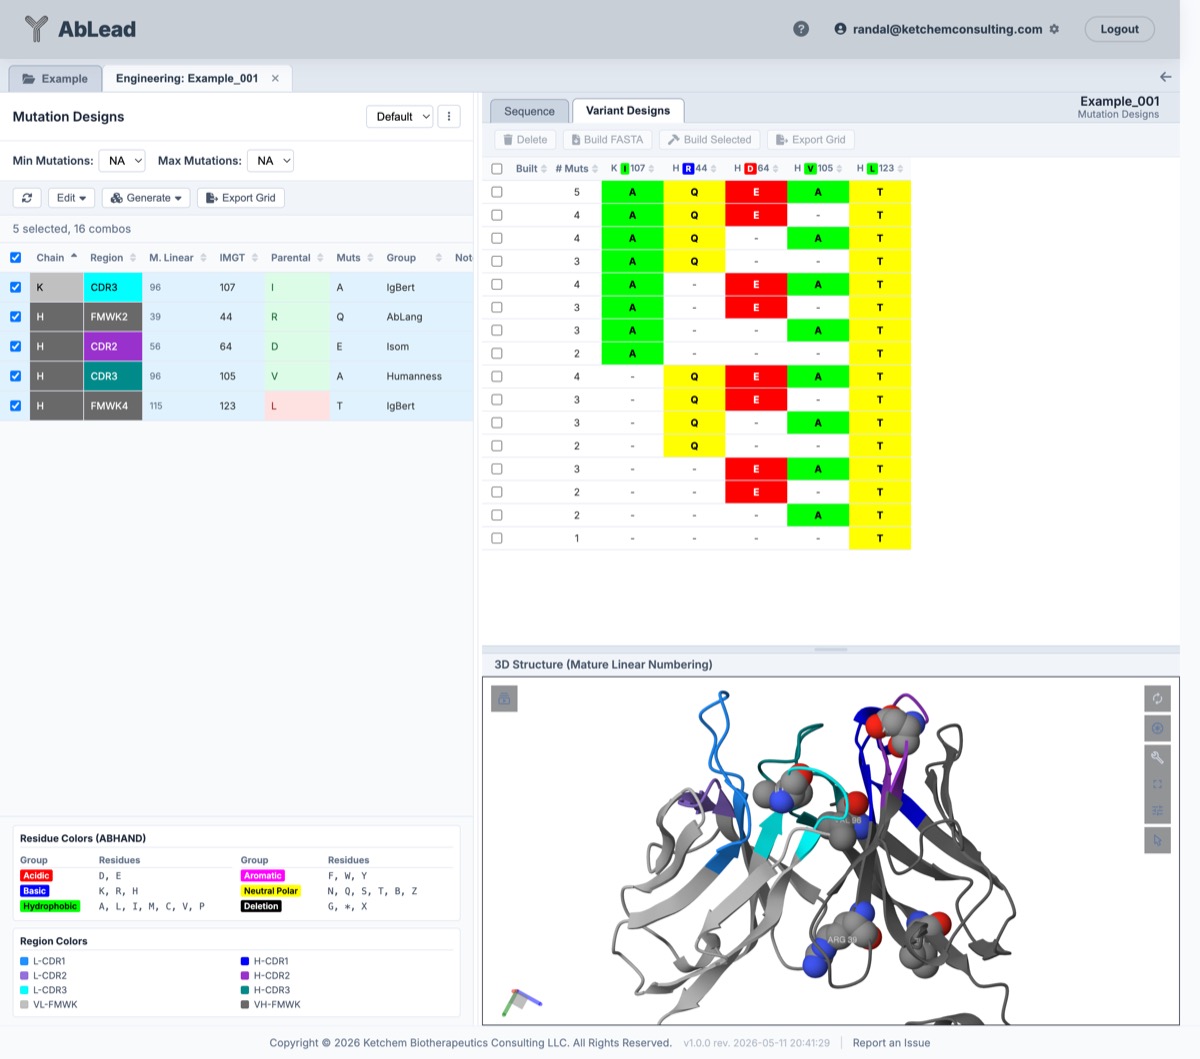Expand the Generate dropdown menu

point(146,198)
